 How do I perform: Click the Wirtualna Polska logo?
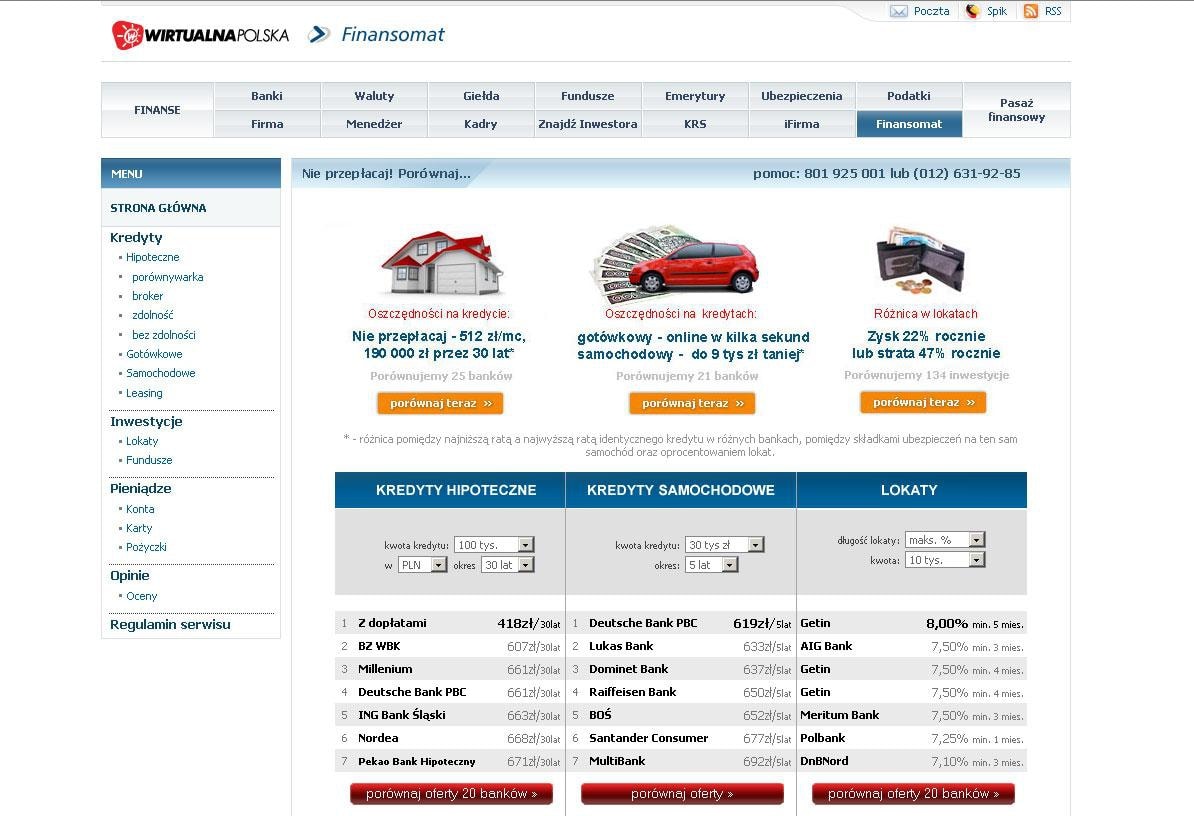[200, 35]
